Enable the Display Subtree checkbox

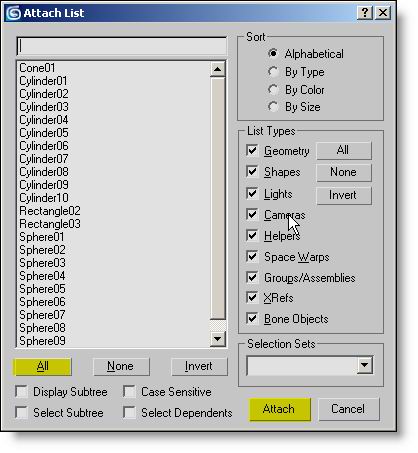coord(22,392)
